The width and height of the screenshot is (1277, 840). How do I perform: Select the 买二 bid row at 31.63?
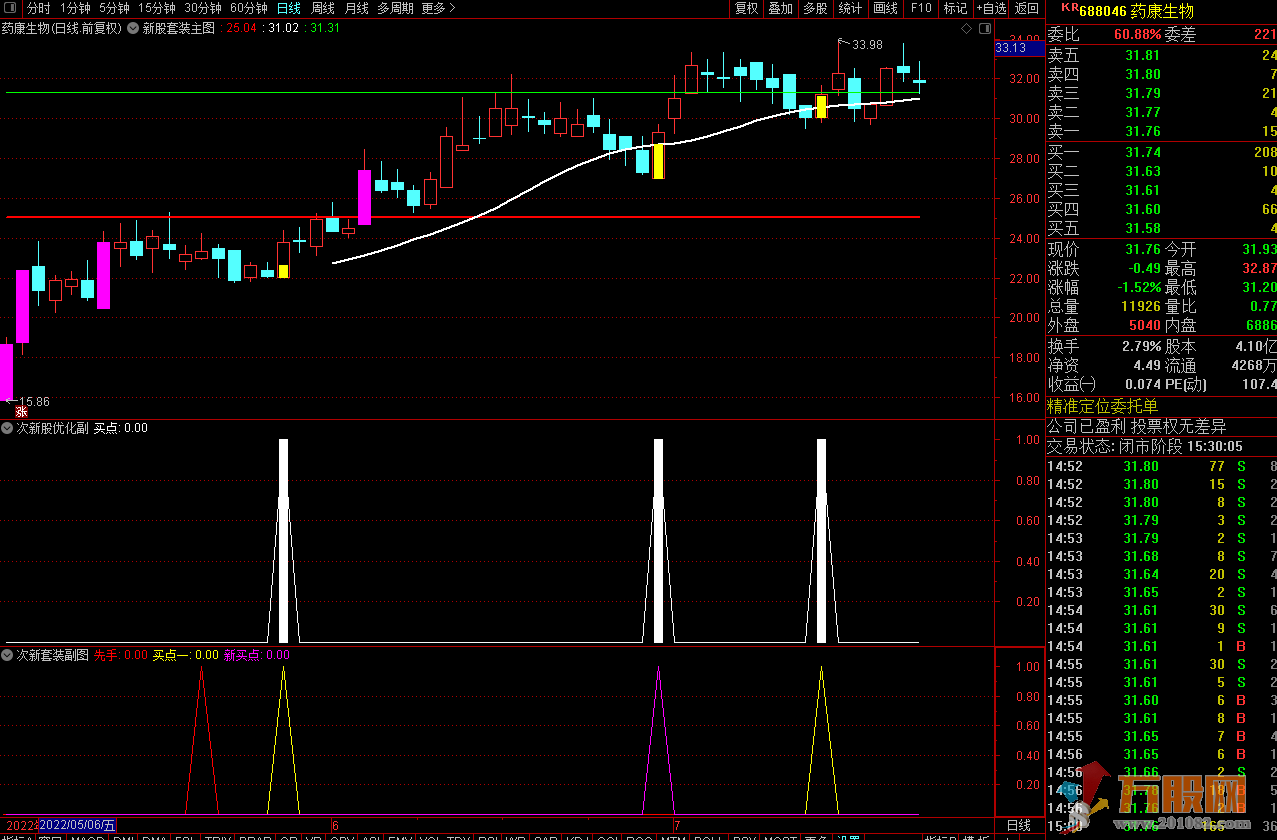pos(1162,171)
